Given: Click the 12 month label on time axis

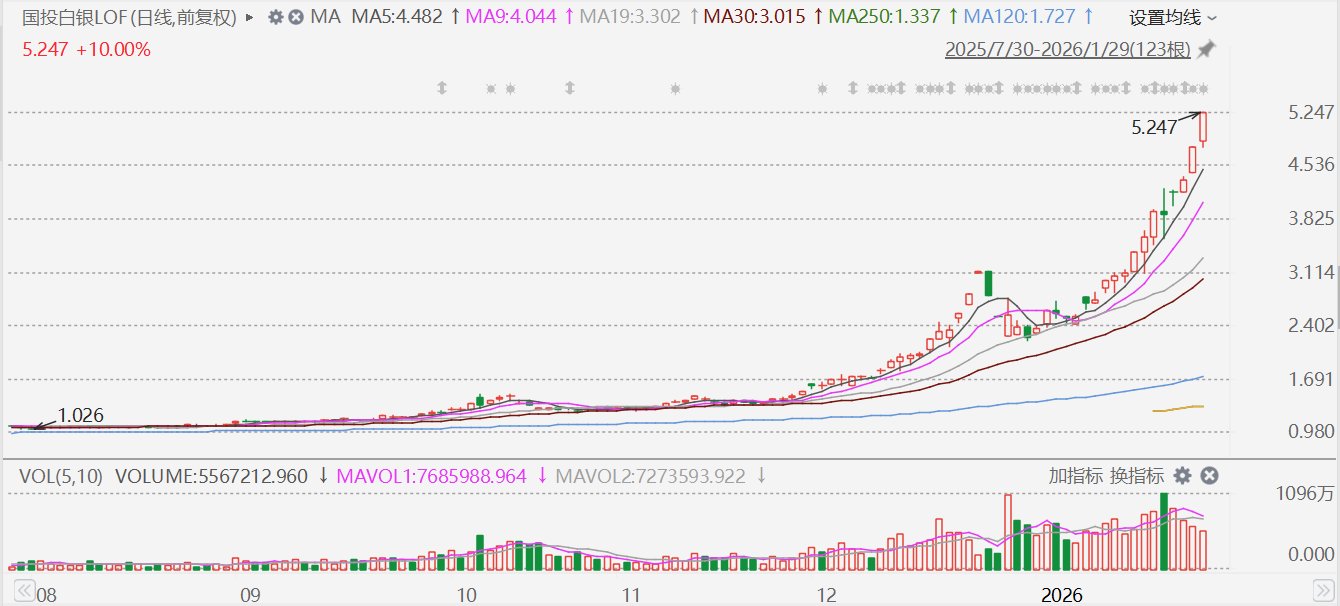Looking at the screenshot, I should click(x=825, y=594).
